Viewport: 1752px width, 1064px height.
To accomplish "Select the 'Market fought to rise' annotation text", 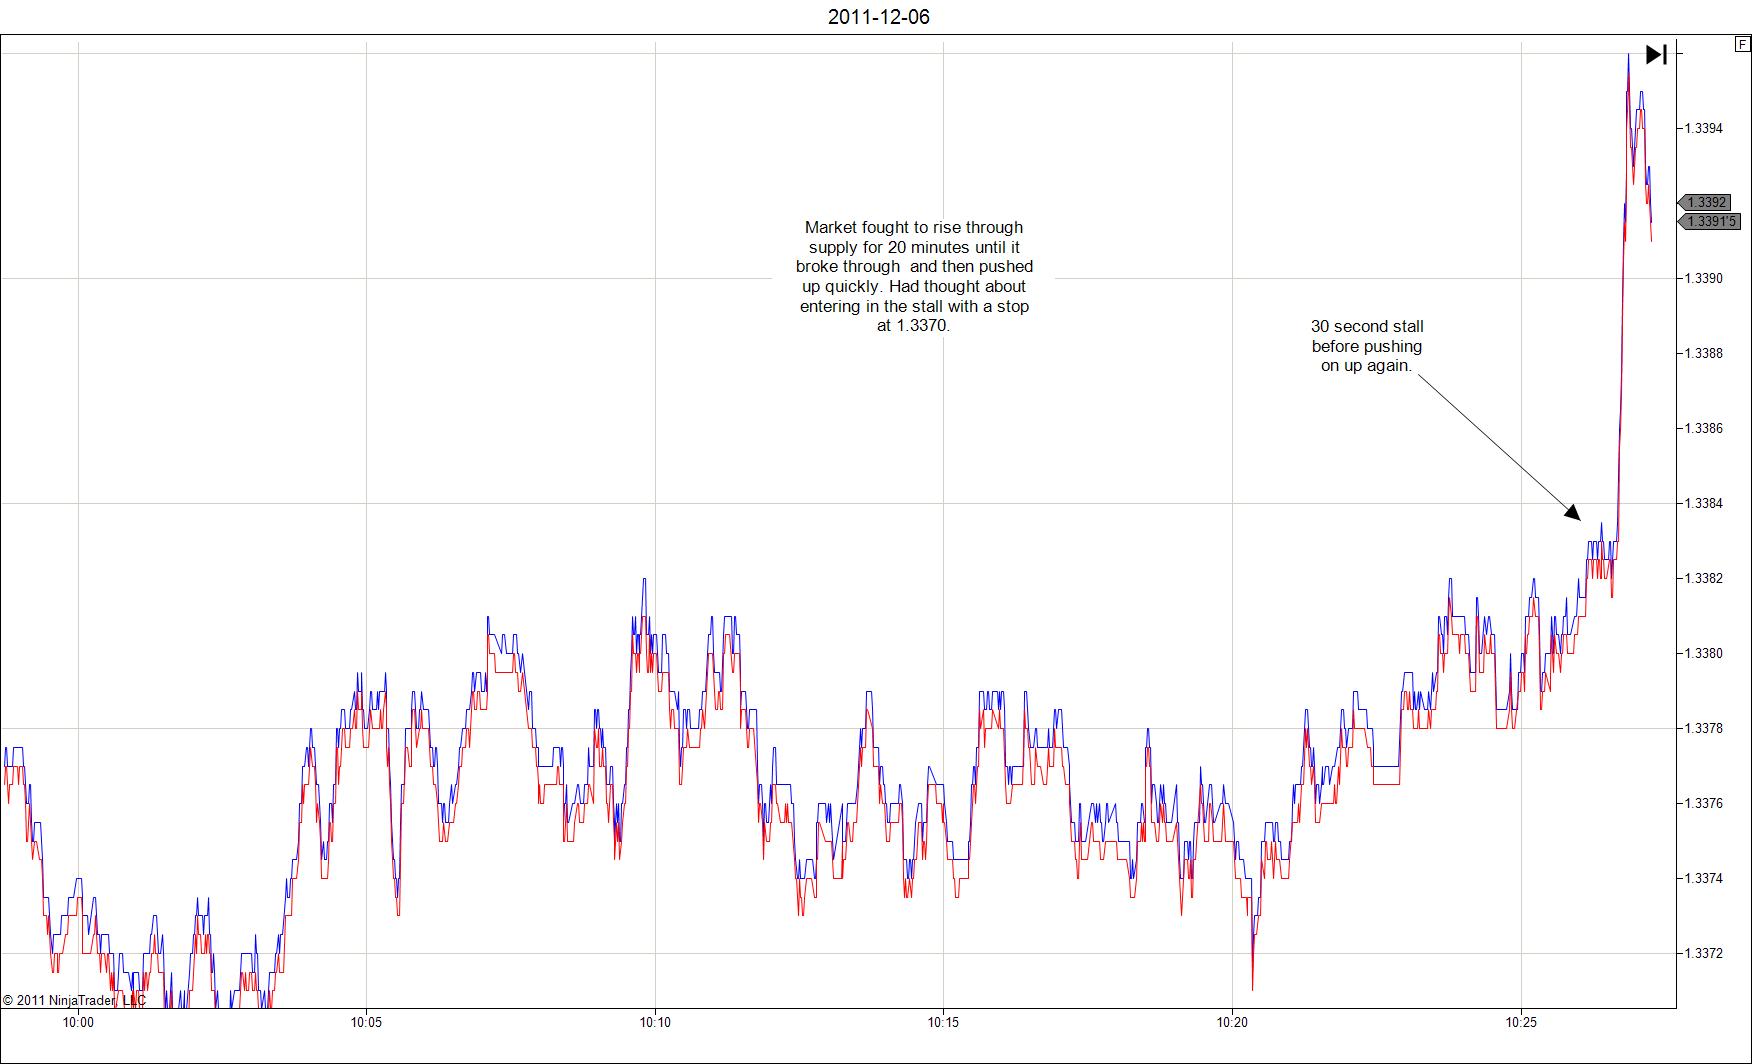I will [914, 277].
